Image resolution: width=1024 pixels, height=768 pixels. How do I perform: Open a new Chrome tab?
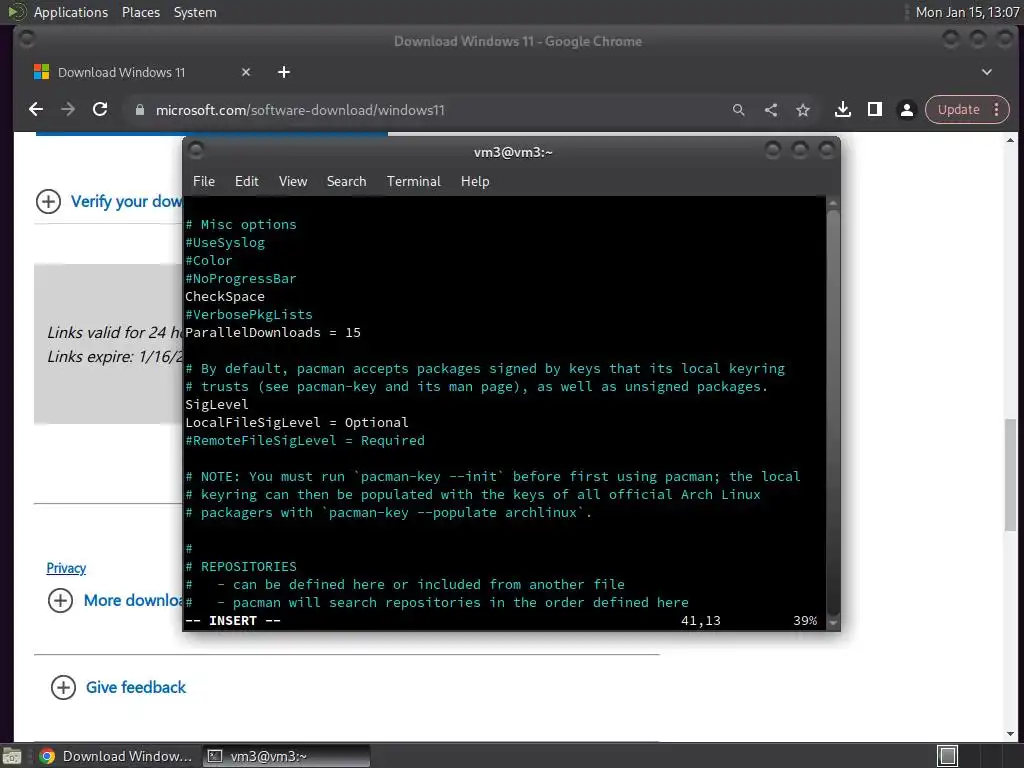click(x=283, y=72)
